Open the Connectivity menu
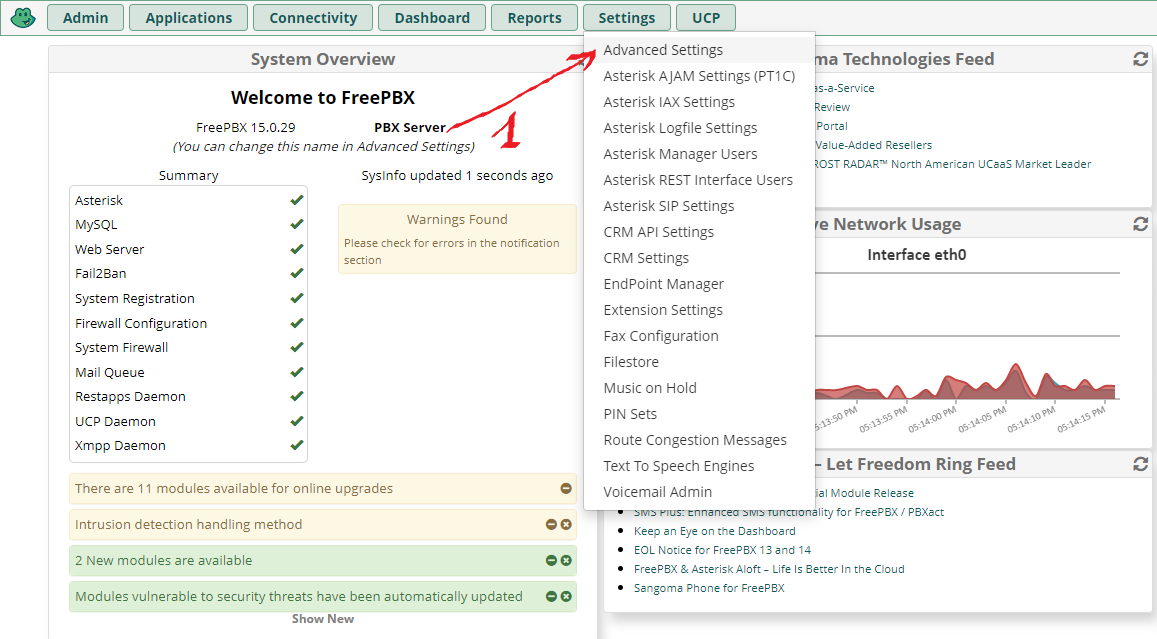1157x639 pixels. coord(313,18)
